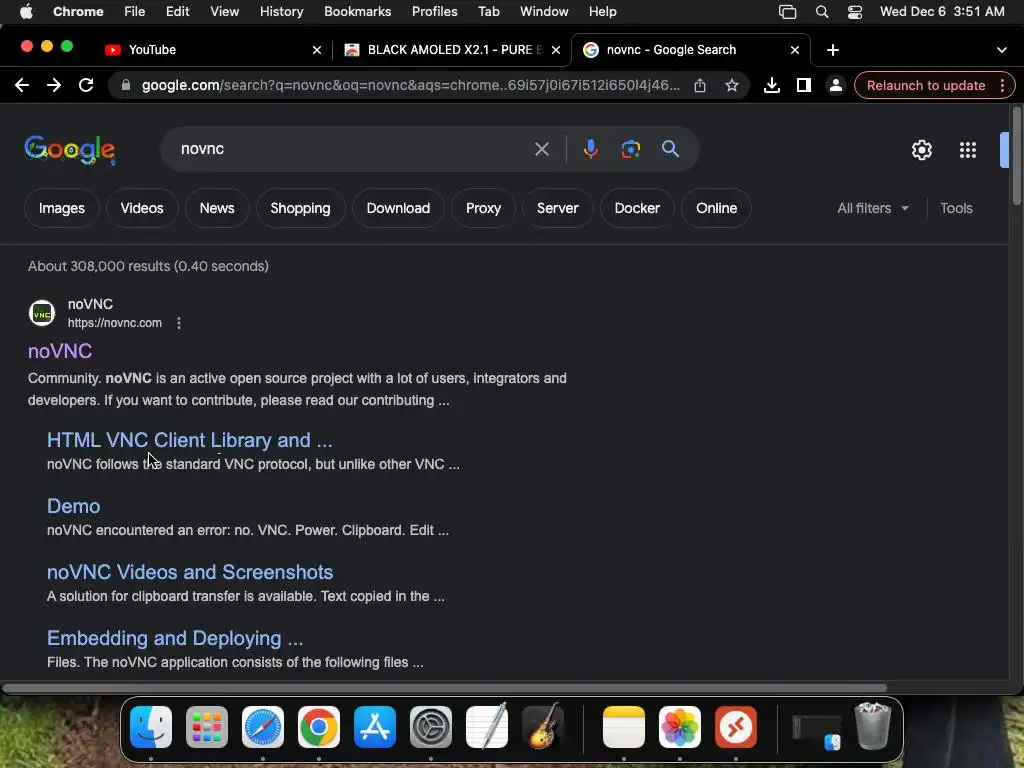Open the Tools options

pyautogui.click(x=956, y=208)
